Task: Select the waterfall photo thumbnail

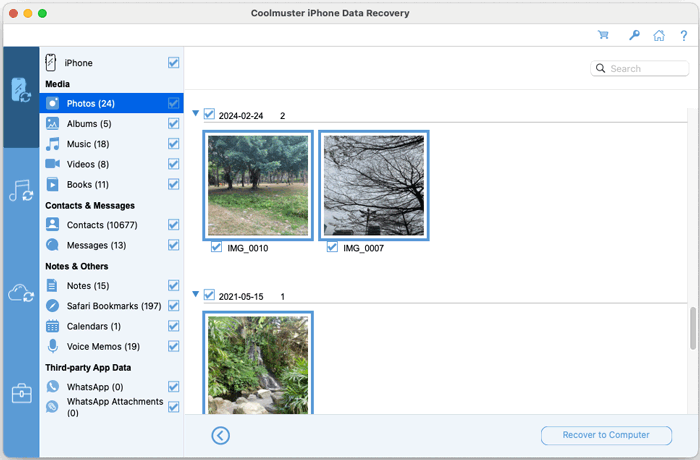Action: (258, 363)
